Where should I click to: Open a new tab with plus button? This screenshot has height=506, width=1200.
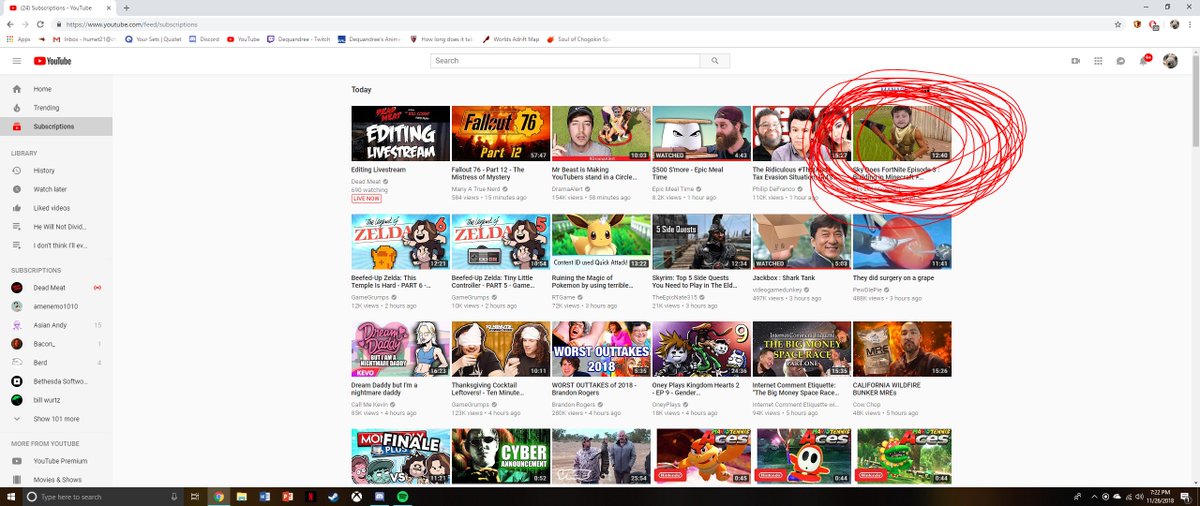[126, 7]
